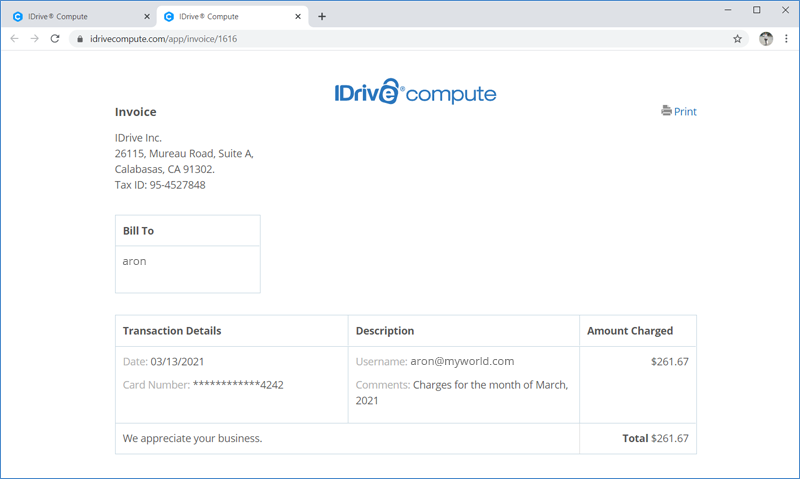Open a new tab with plus button
The height and width of the screenshot is (479, 800).
[x=322, y=16]
